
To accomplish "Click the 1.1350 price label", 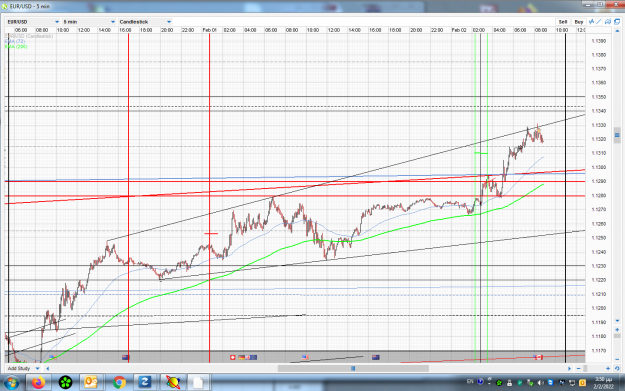I will click(599, 97).
